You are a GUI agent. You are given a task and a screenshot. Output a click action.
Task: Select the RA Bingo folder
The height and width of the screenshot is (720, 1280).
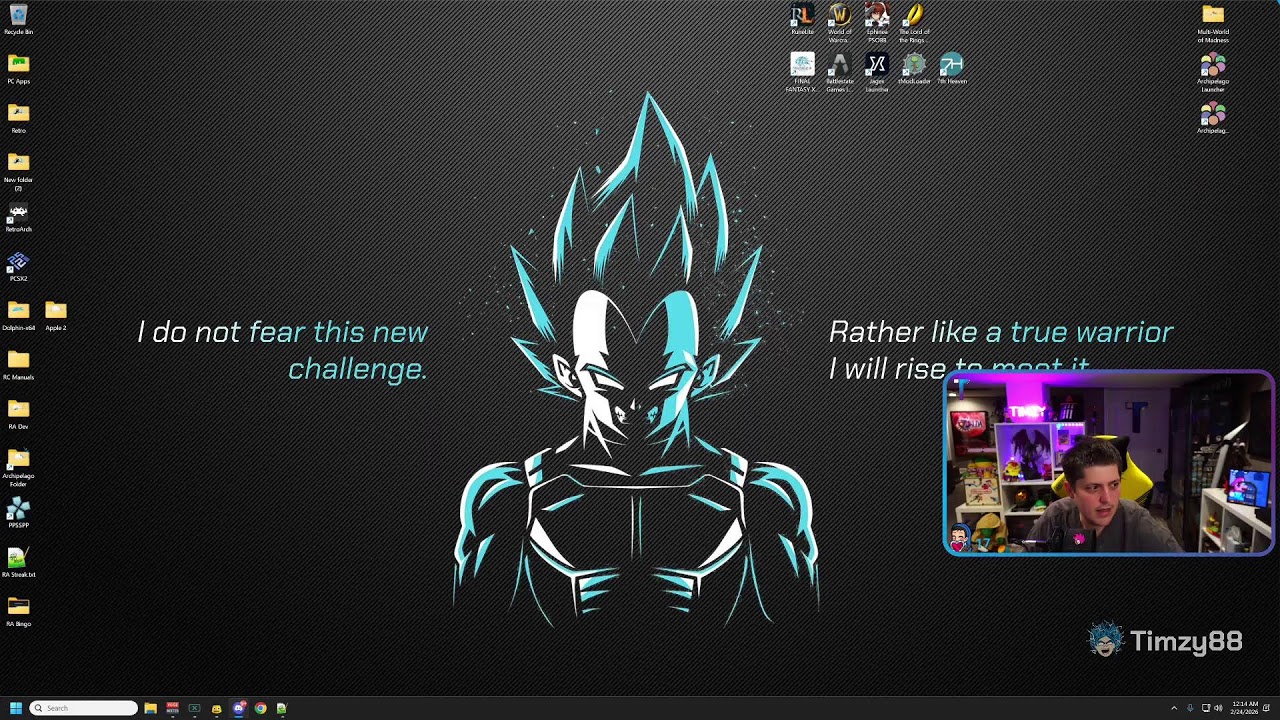point(18,610)
